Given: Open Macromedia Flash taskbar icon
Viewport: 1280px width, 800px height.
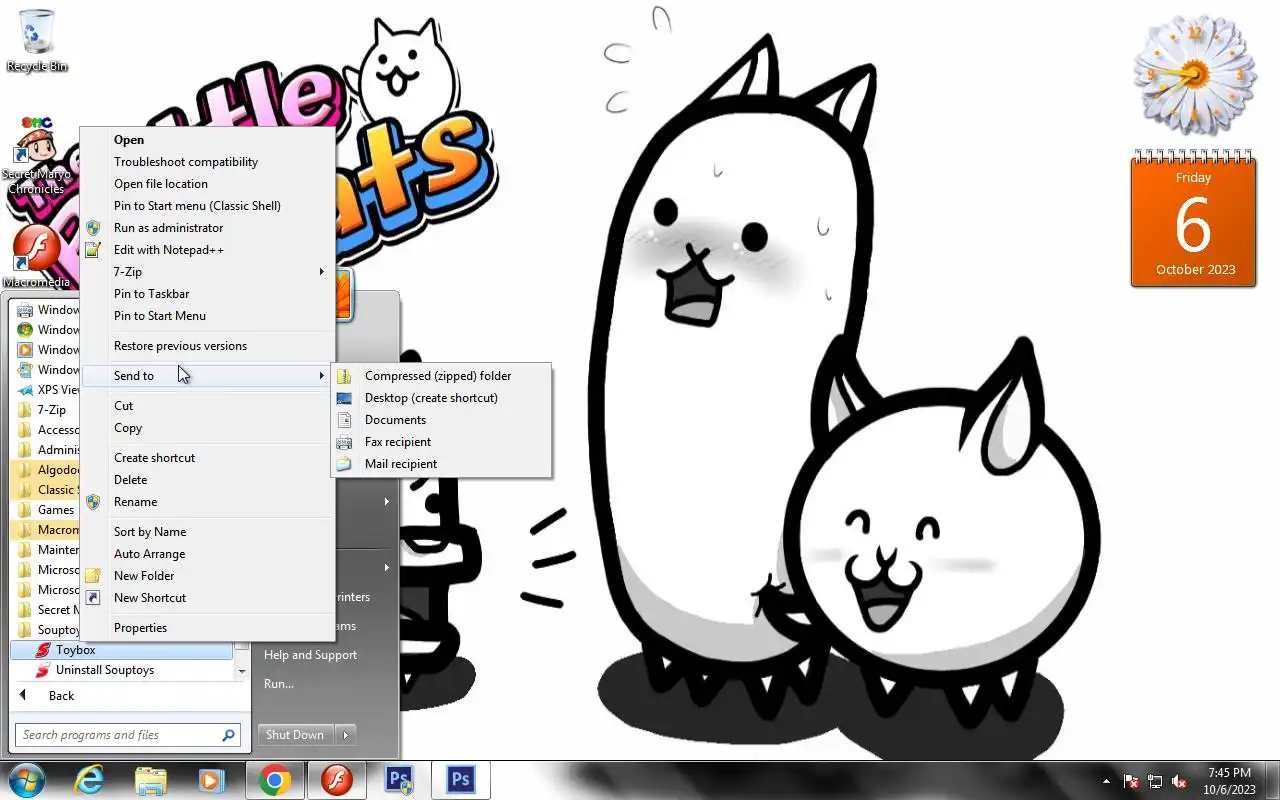Looking at the screenshot, I should point(337,780).
